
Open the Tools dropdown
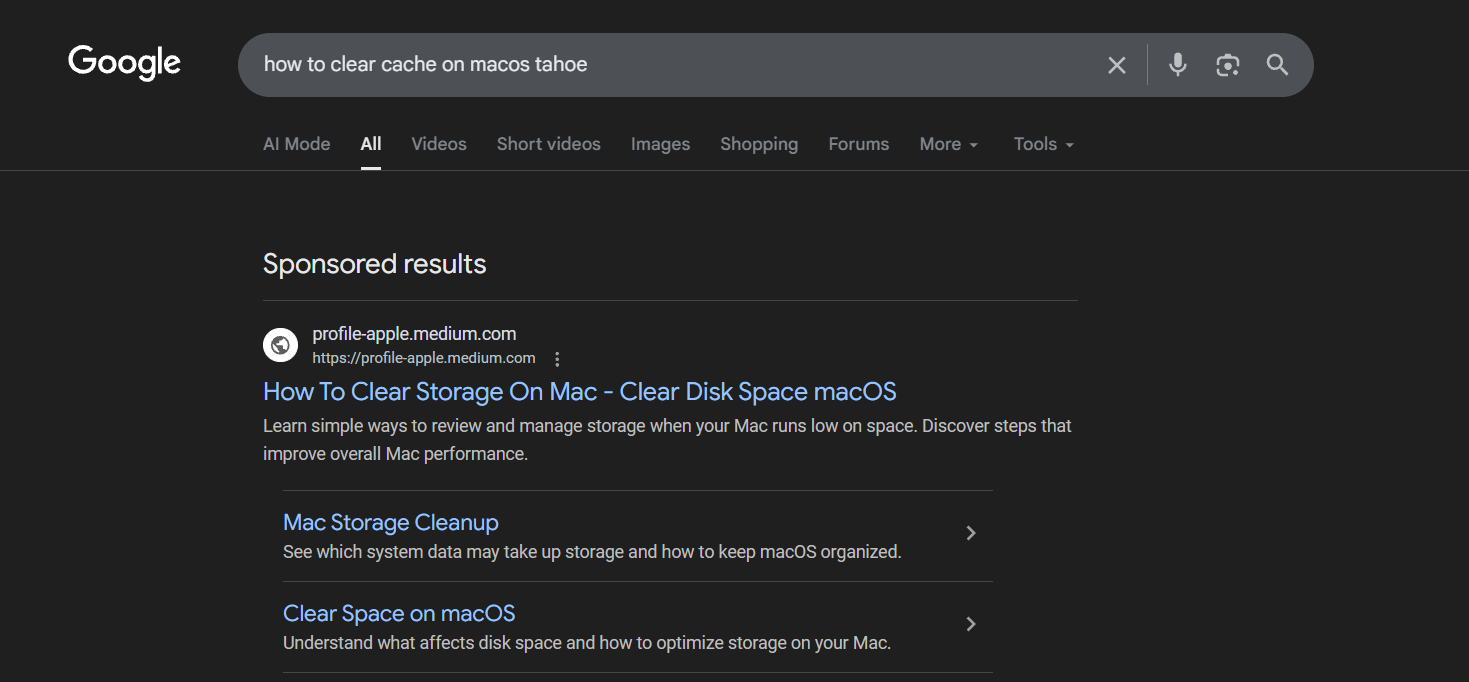pyautogui.click(x=1043, y=144)
